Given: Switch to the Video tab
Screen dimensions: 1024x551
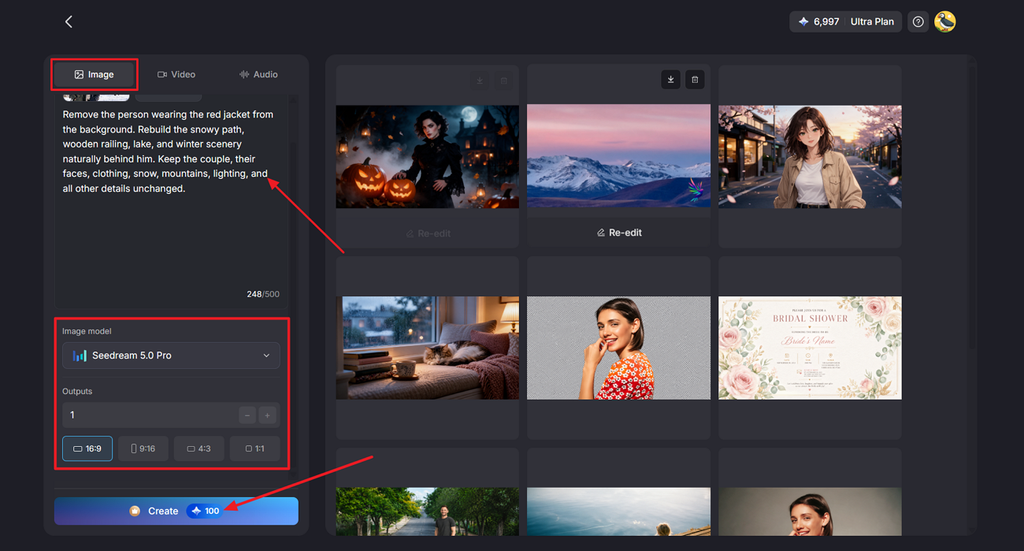Looking at the screenshot, I should [x=176, y=74].
